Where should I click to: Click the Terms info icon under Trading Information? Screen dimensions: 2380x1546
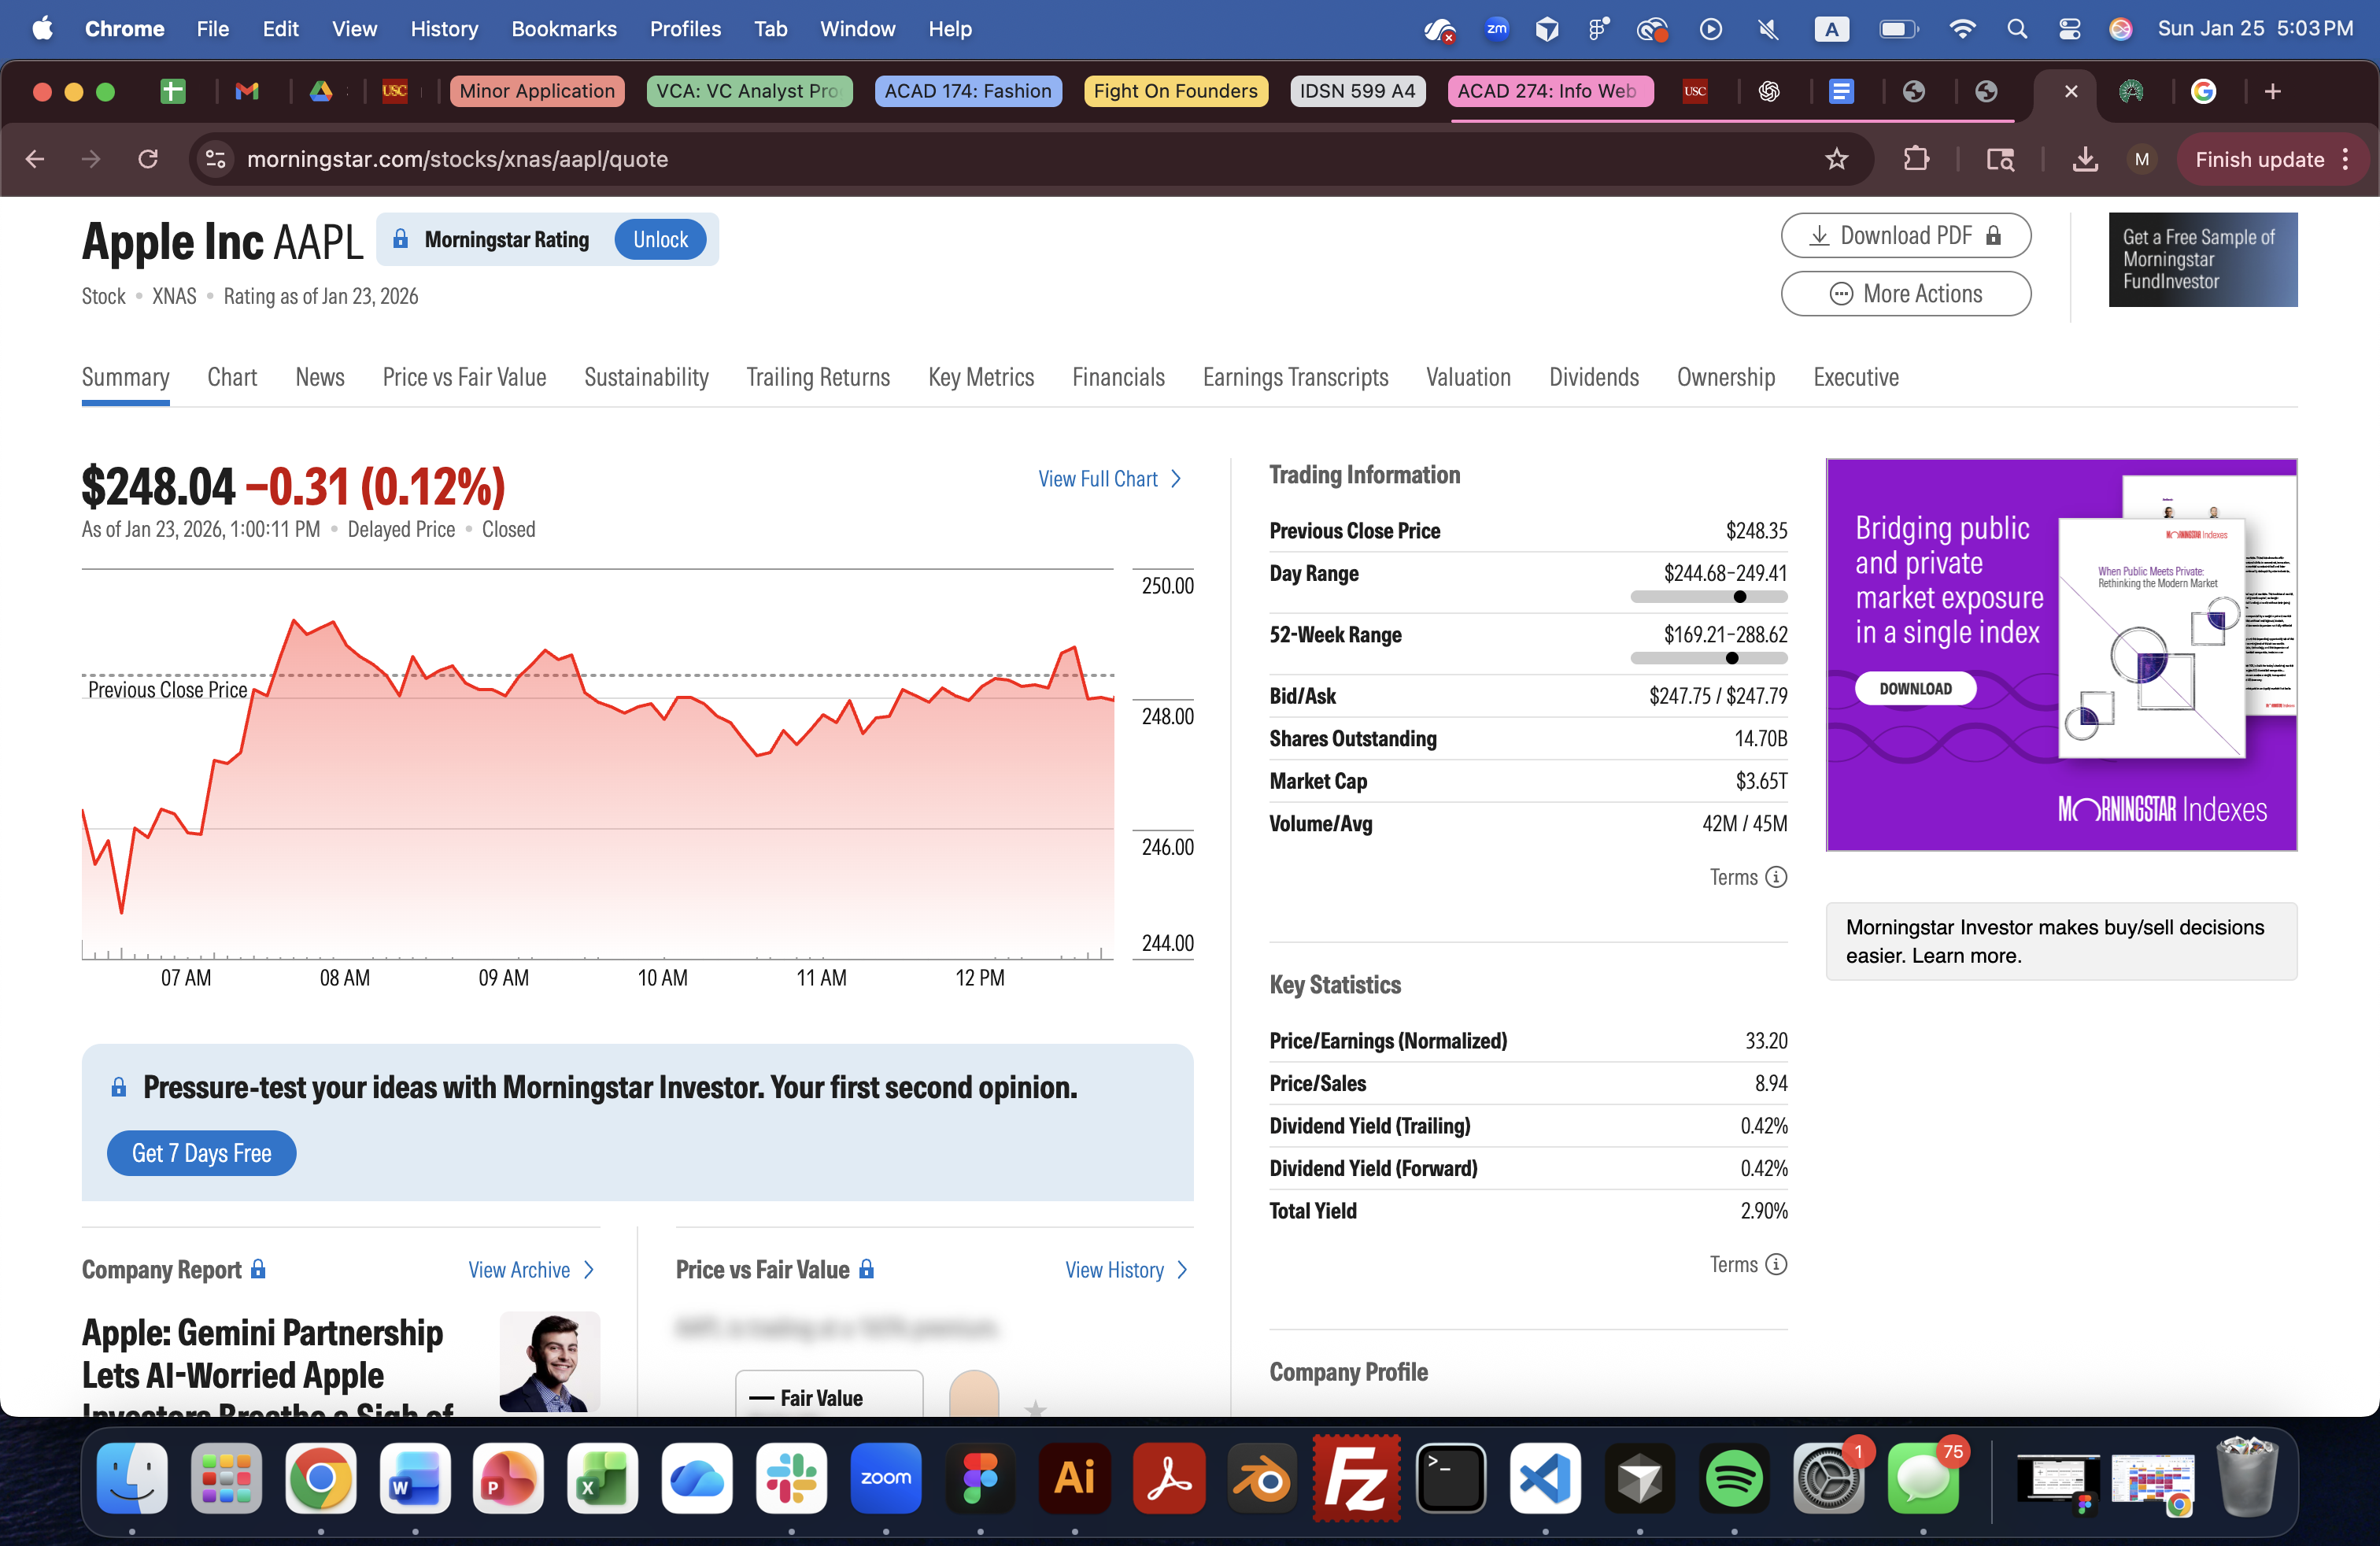coord(1776,877)
